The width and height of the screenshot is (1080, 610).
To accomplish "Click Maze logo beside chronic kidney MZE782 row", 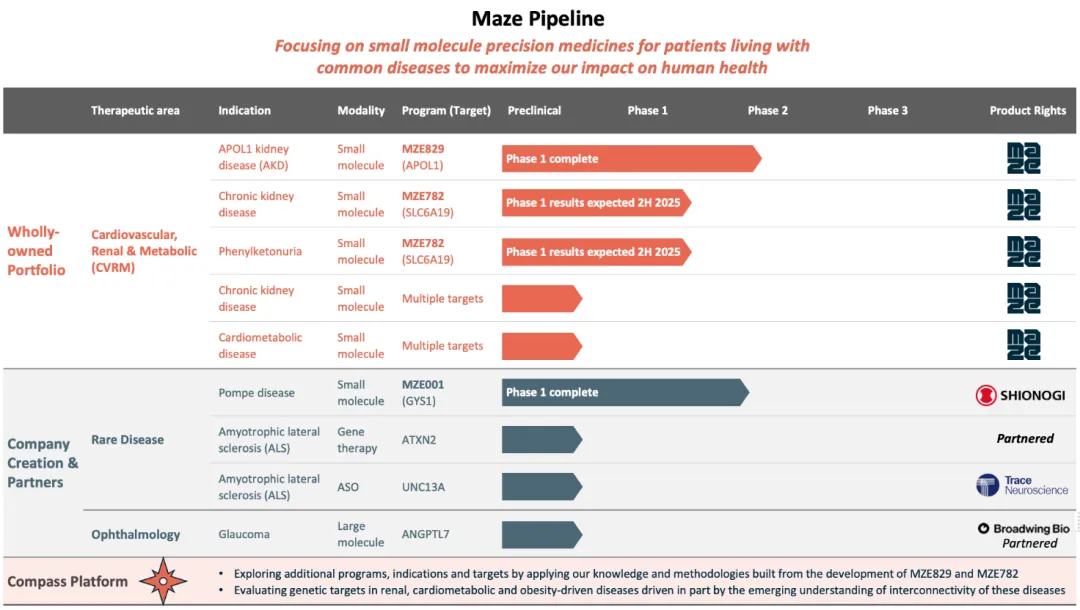I will 1023,205.
